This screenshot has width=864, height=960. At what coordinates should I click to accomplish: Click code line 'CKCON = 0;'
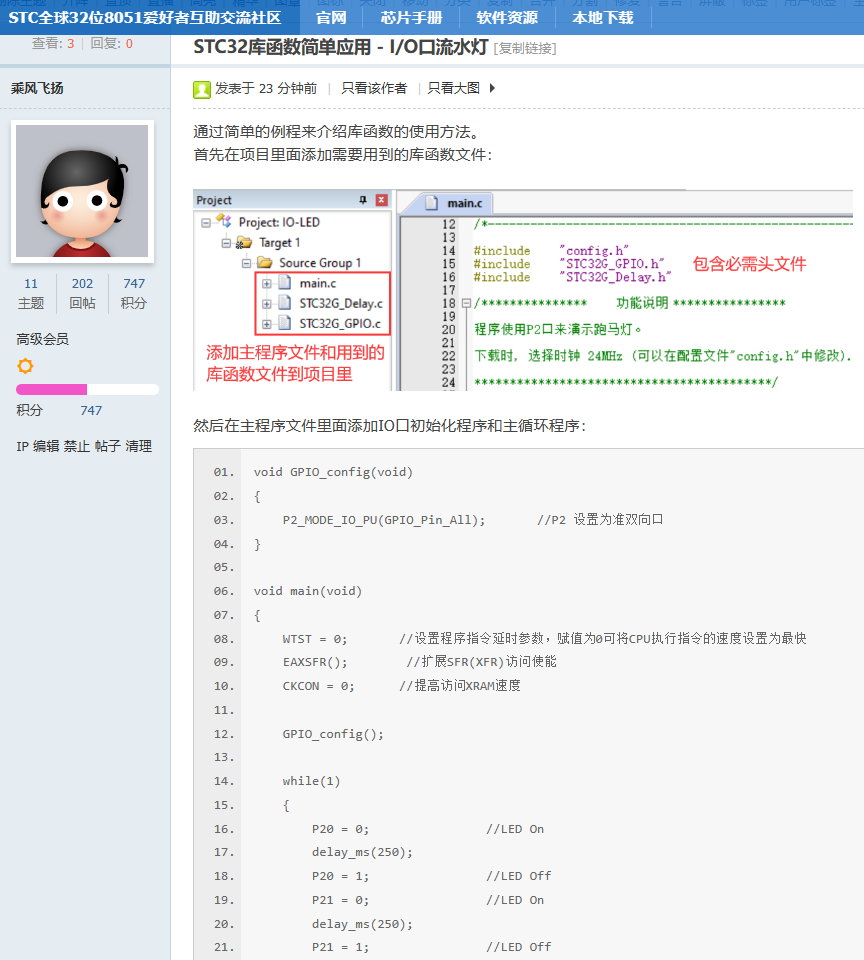(318, 686)
